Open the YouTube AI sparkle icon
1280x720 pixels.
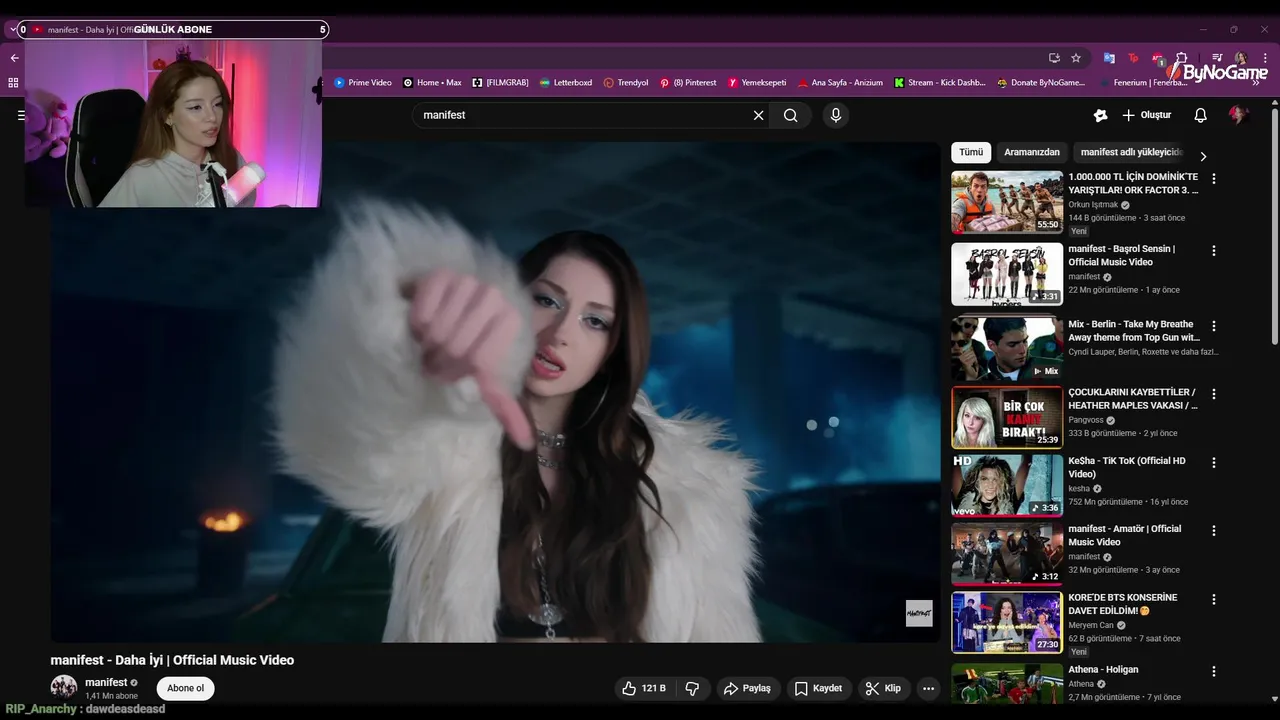coord(1101,115)
